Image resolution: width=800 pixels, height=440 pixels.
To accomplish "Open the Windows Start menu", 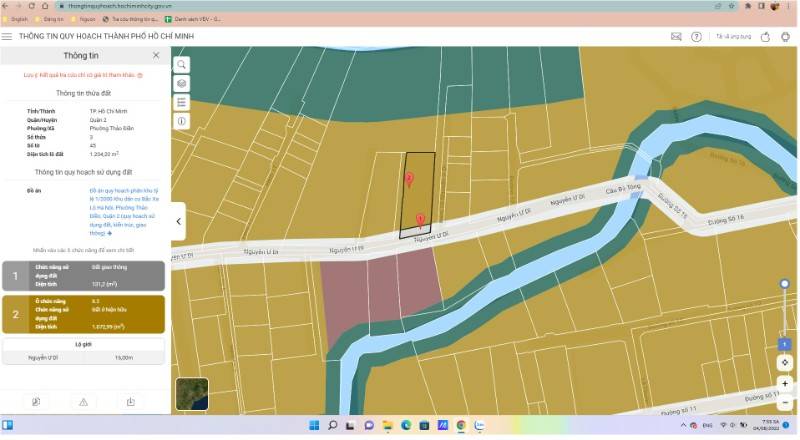I will coord(314,426).
